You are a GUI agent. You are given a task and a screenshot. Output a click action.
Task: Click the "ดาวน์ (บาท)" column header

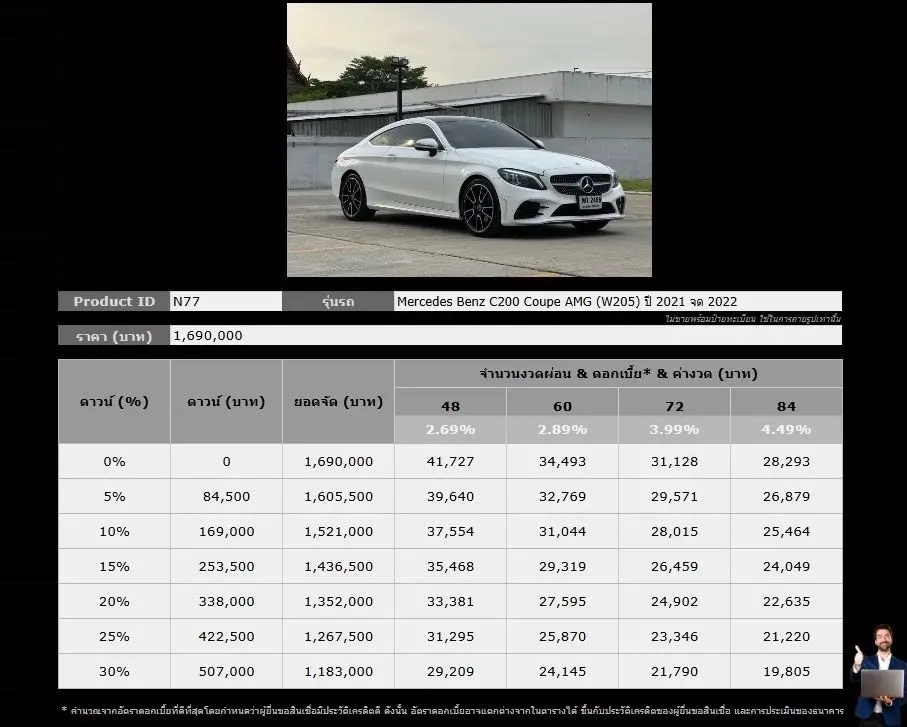[x=226, y=401]
